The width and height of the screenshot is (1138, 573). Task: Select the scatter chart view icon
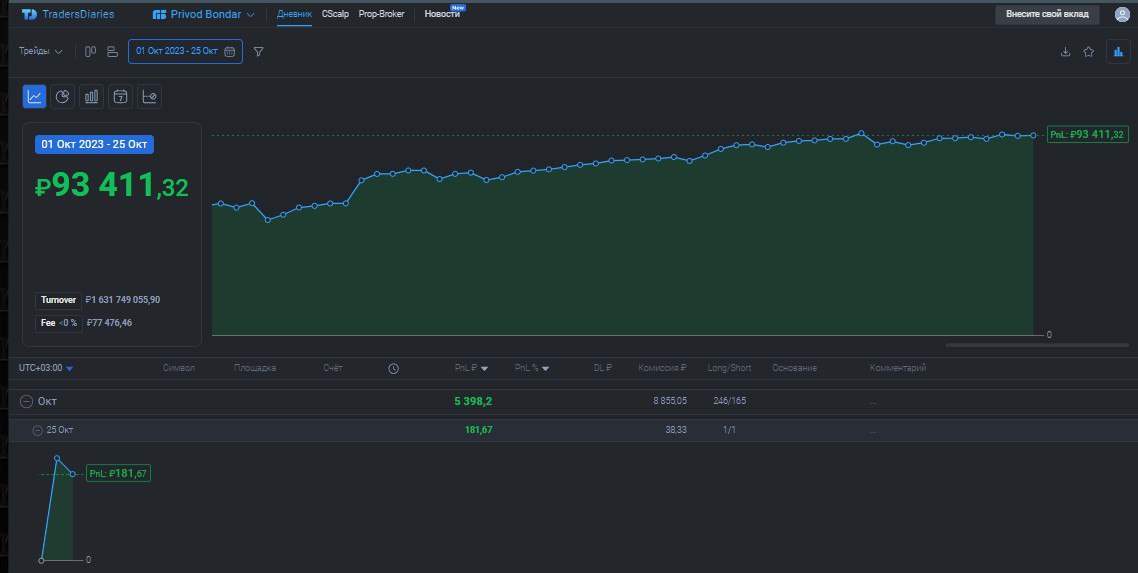(150, 96)
